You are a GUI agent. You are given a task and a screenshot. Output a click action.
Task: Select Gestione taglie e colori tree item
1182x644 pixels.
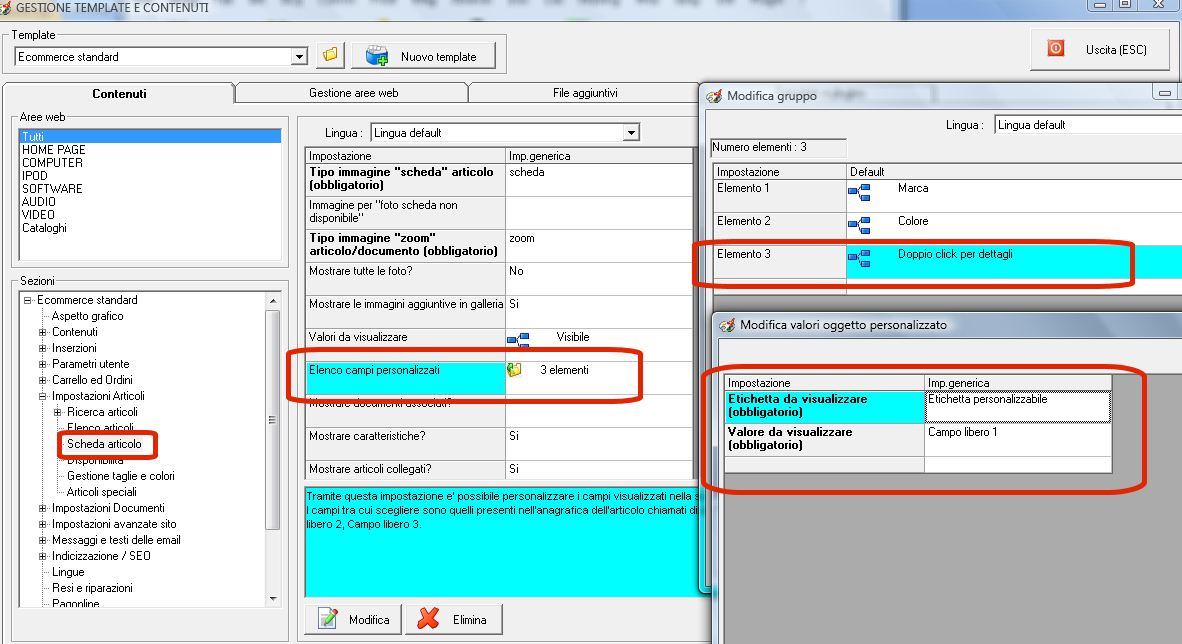click(x=121, y=476)
